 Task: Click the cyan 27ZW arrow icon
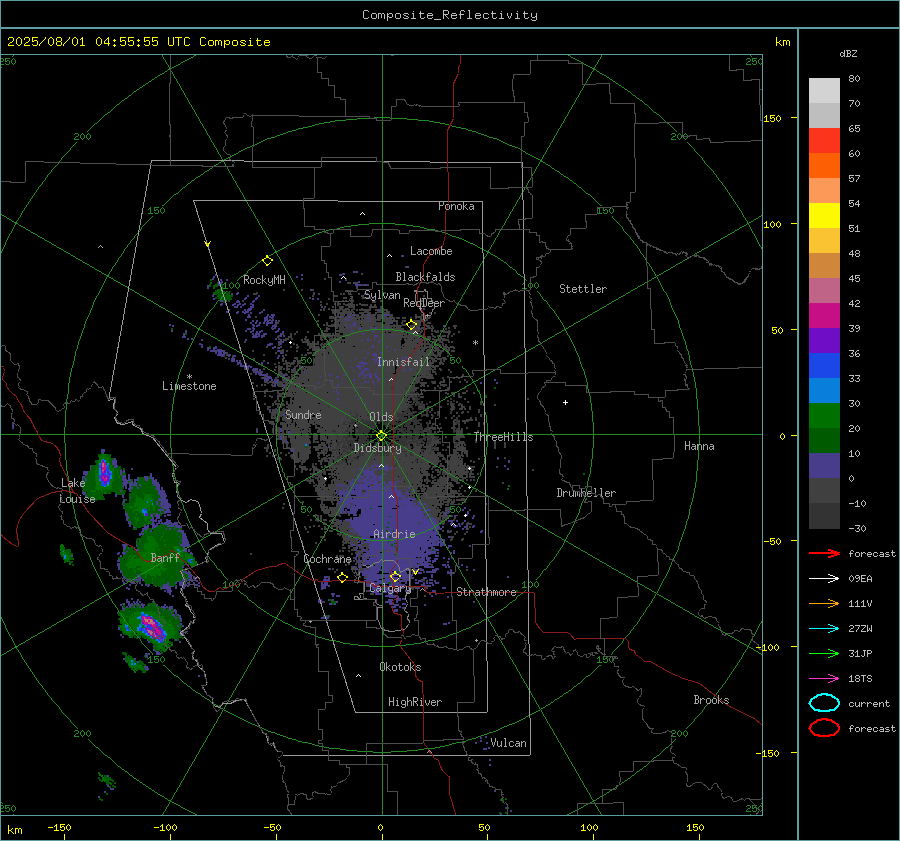824,629
